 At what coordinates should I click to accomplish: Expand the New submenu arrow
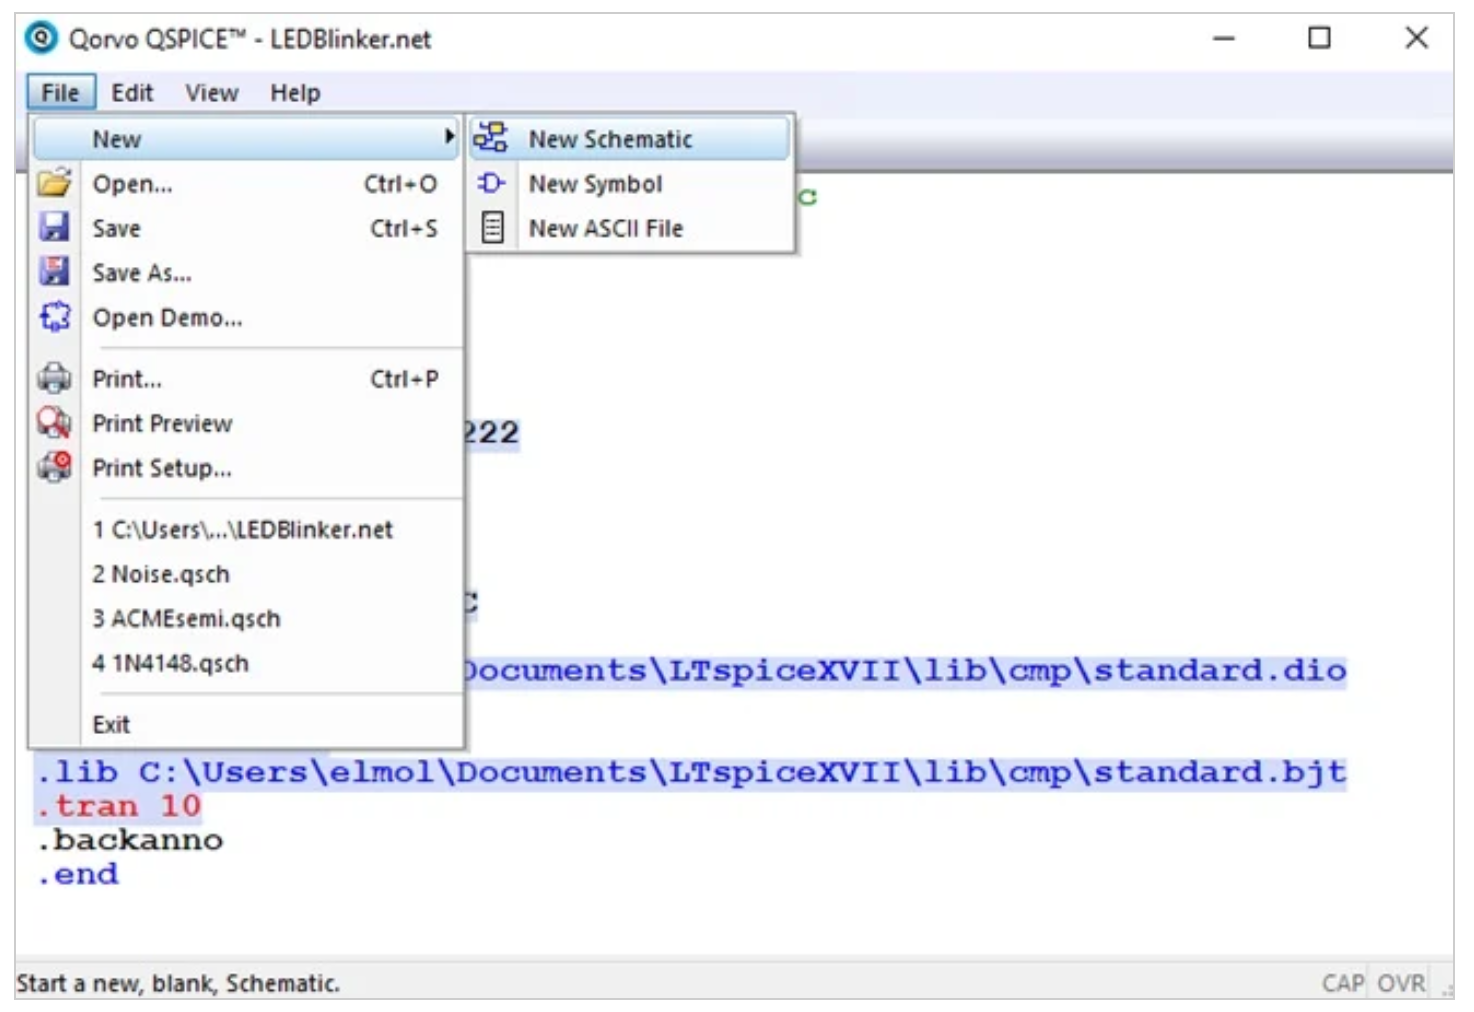point(449,136)
